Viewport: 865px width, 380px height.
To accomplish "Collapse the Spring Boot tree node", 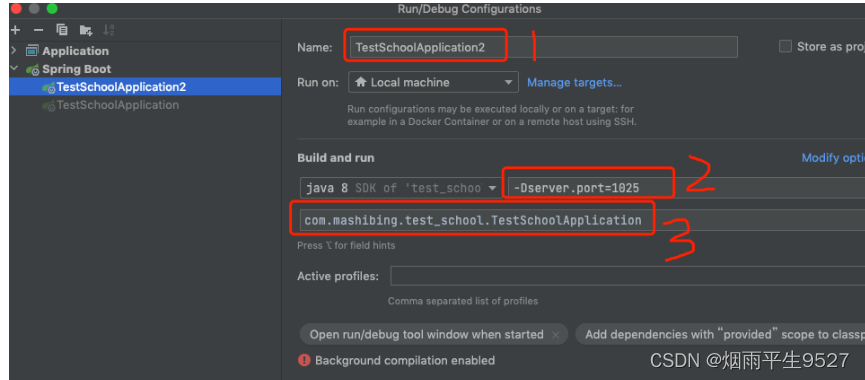I will pos(14,69).
